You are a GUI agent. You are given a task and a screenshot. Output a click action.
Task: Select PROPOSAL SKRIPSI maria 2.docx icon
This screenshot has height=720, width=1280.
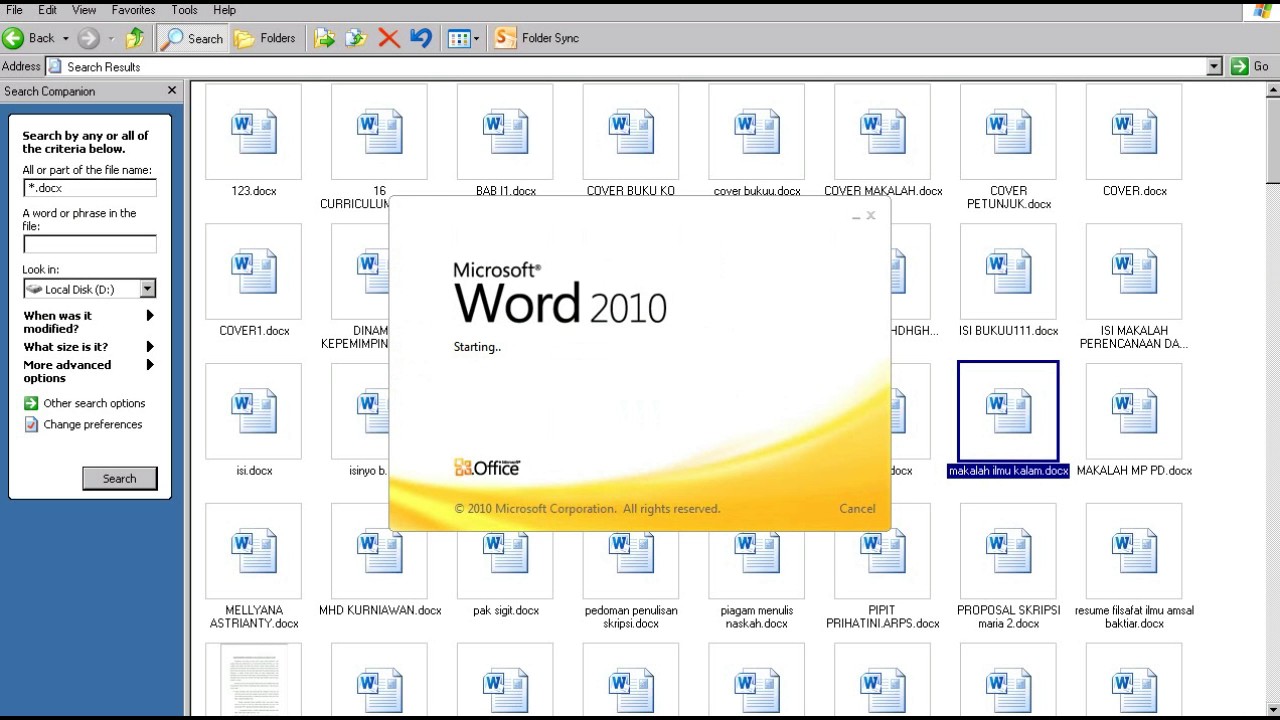[x=1008, y=552]
